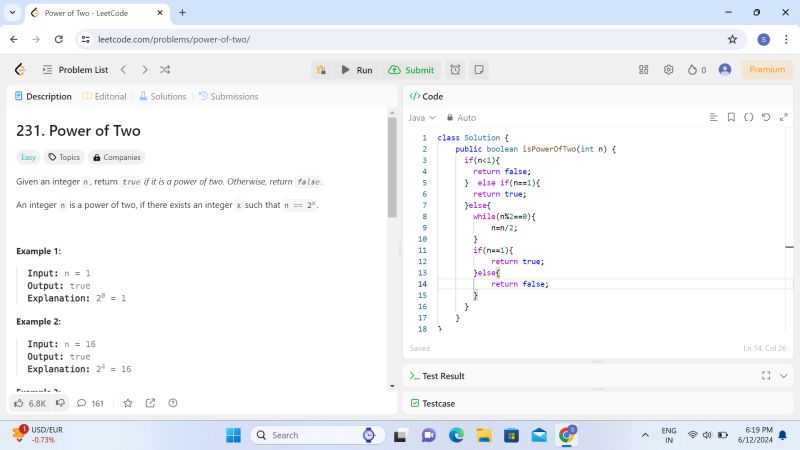This screenshot has width=800, height=450.
Task: Collapse the Test Result panel chevron
Action: (784, 376)
